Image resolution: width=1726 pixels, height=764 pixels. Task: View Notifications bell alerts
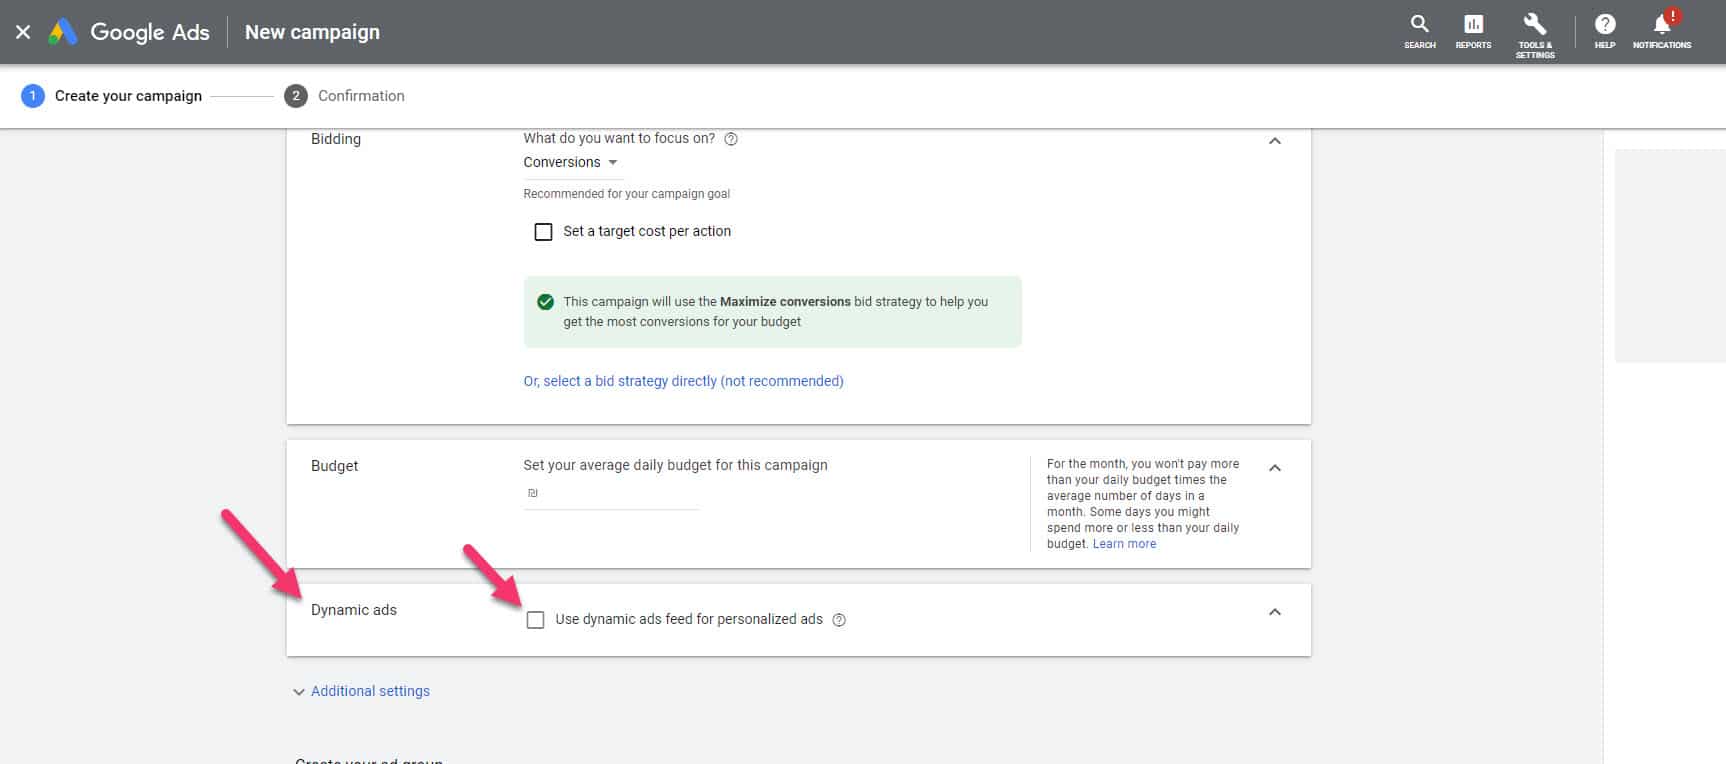point(1661,31)
